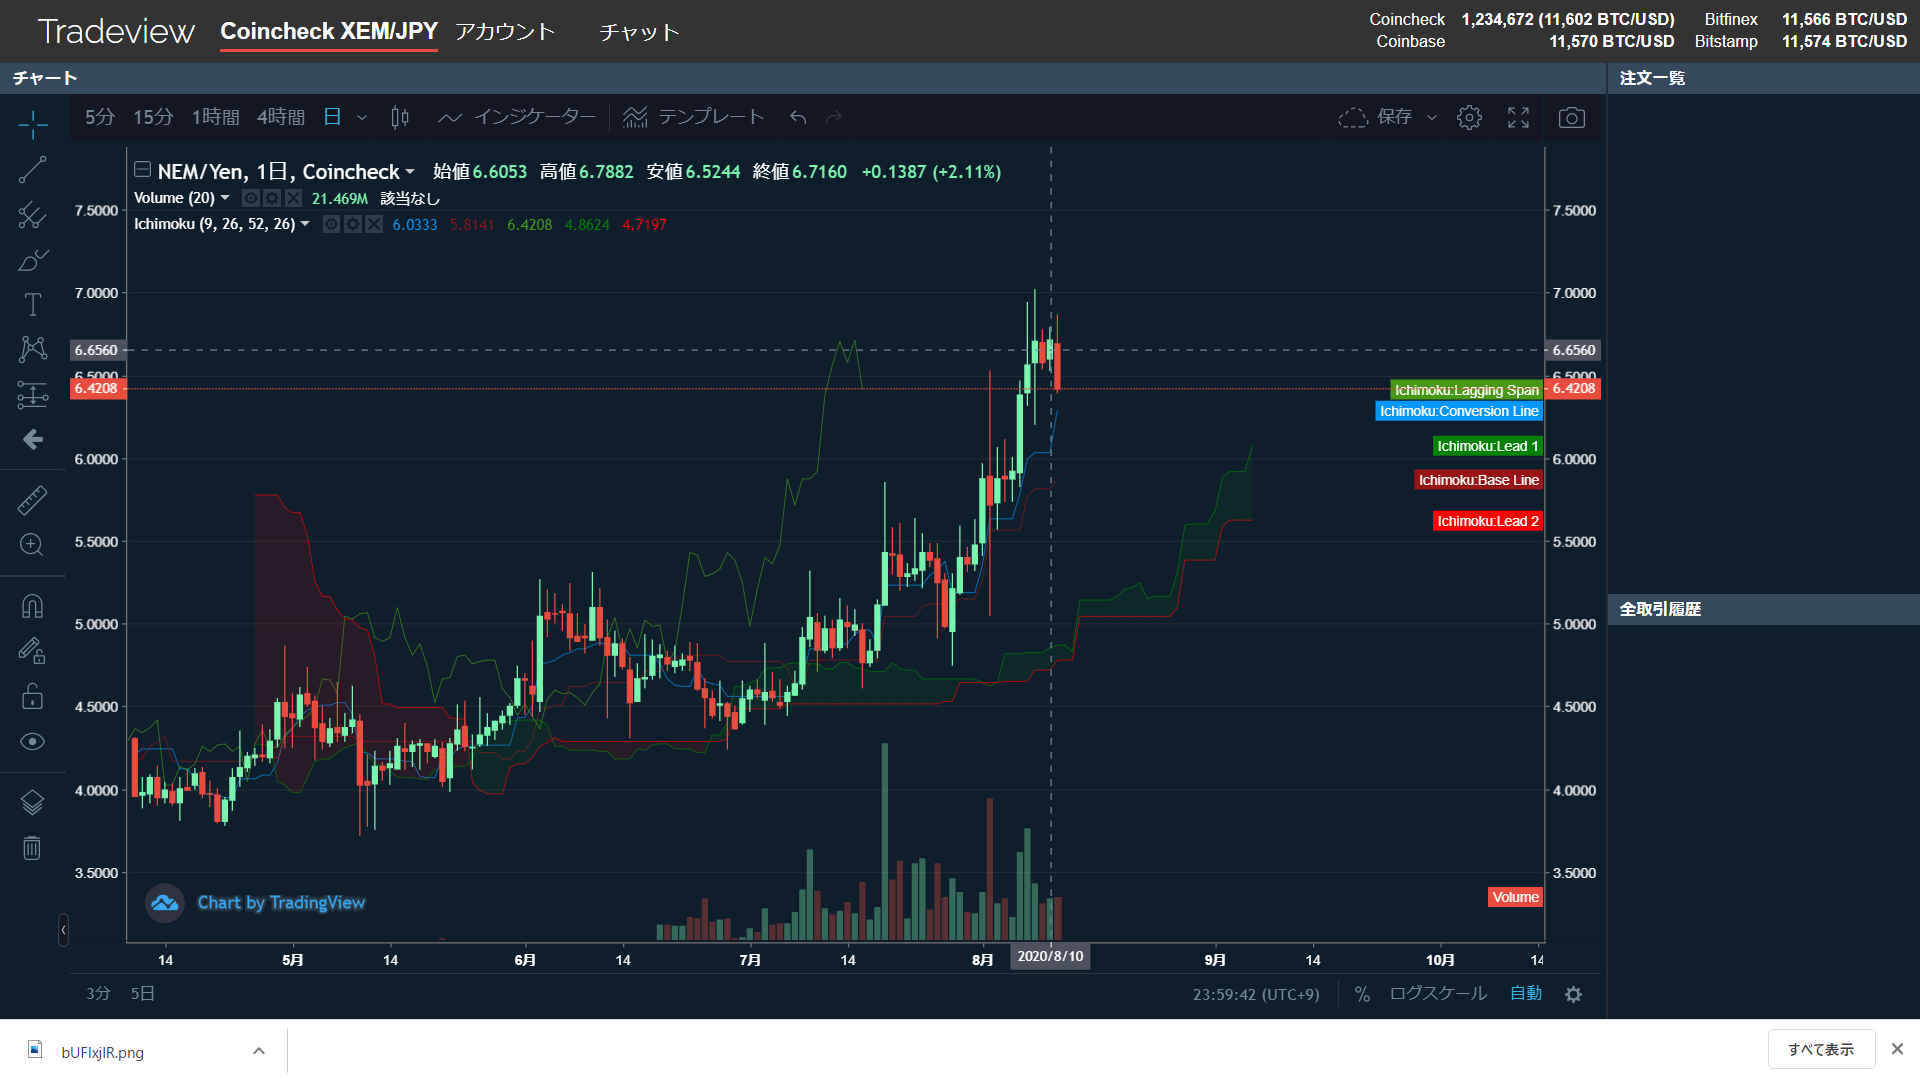Set date range to 3分
Screen dimensions: 1920x1080
click(x=98, y=993)
